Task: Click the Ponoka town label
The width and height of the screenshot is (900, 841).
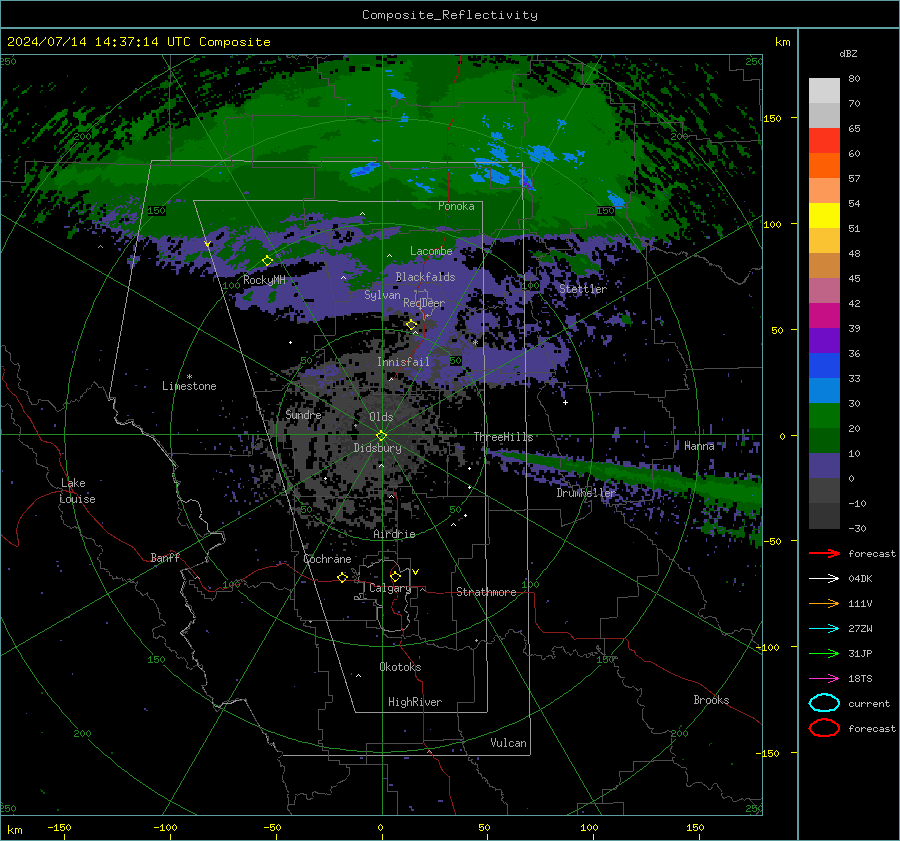Action: (456, 206)
